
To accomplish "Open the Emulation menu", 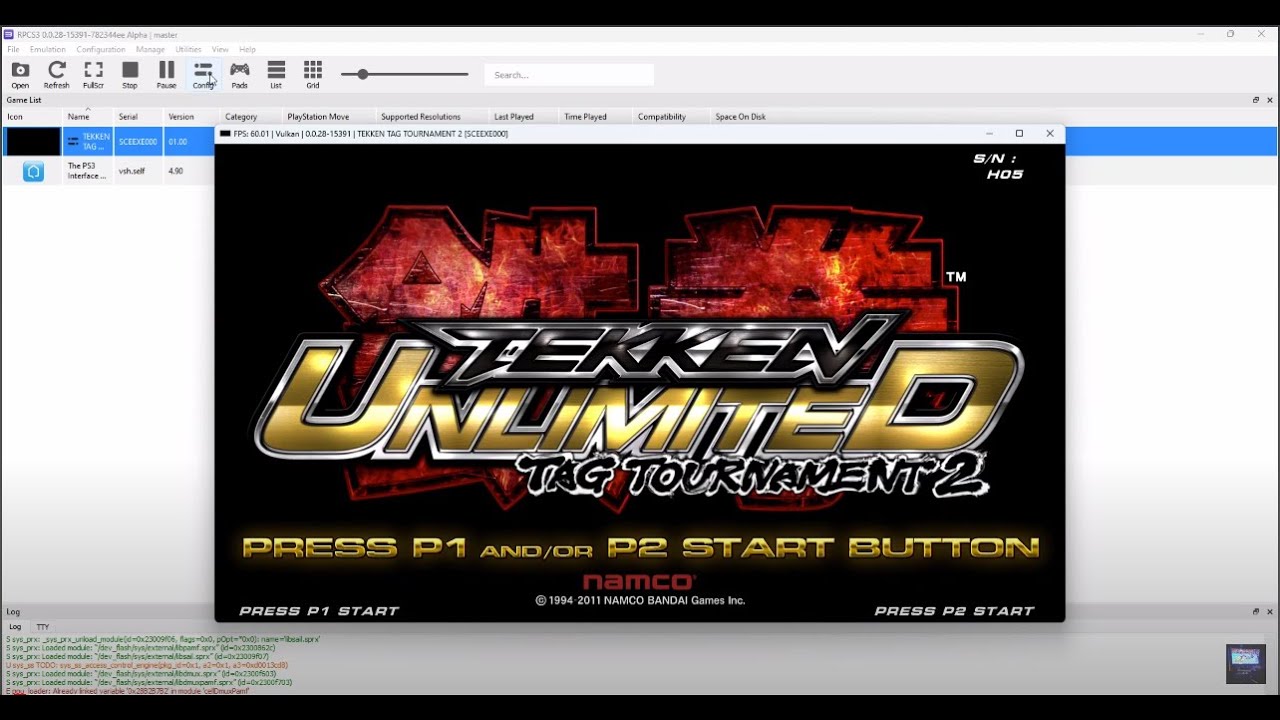I will pos(47,49).
